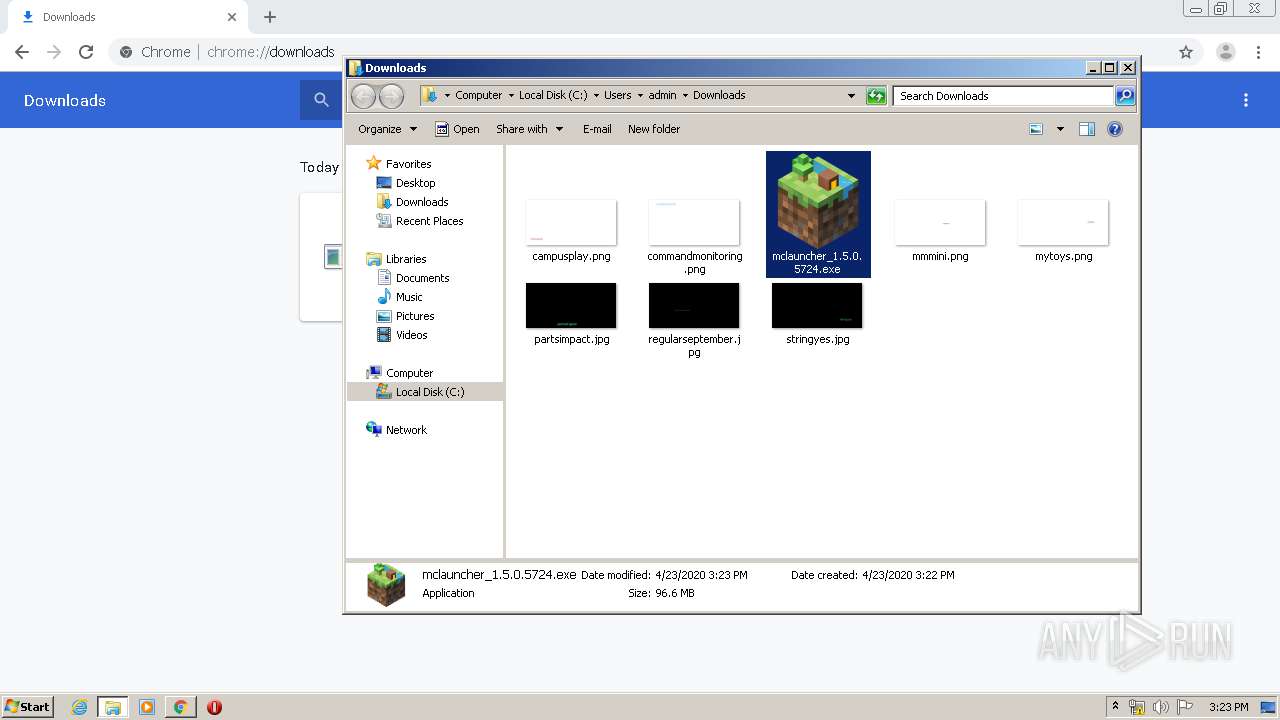Open the Organize menu
Viewport: 1280px width, 720px height.
point(387,129)
